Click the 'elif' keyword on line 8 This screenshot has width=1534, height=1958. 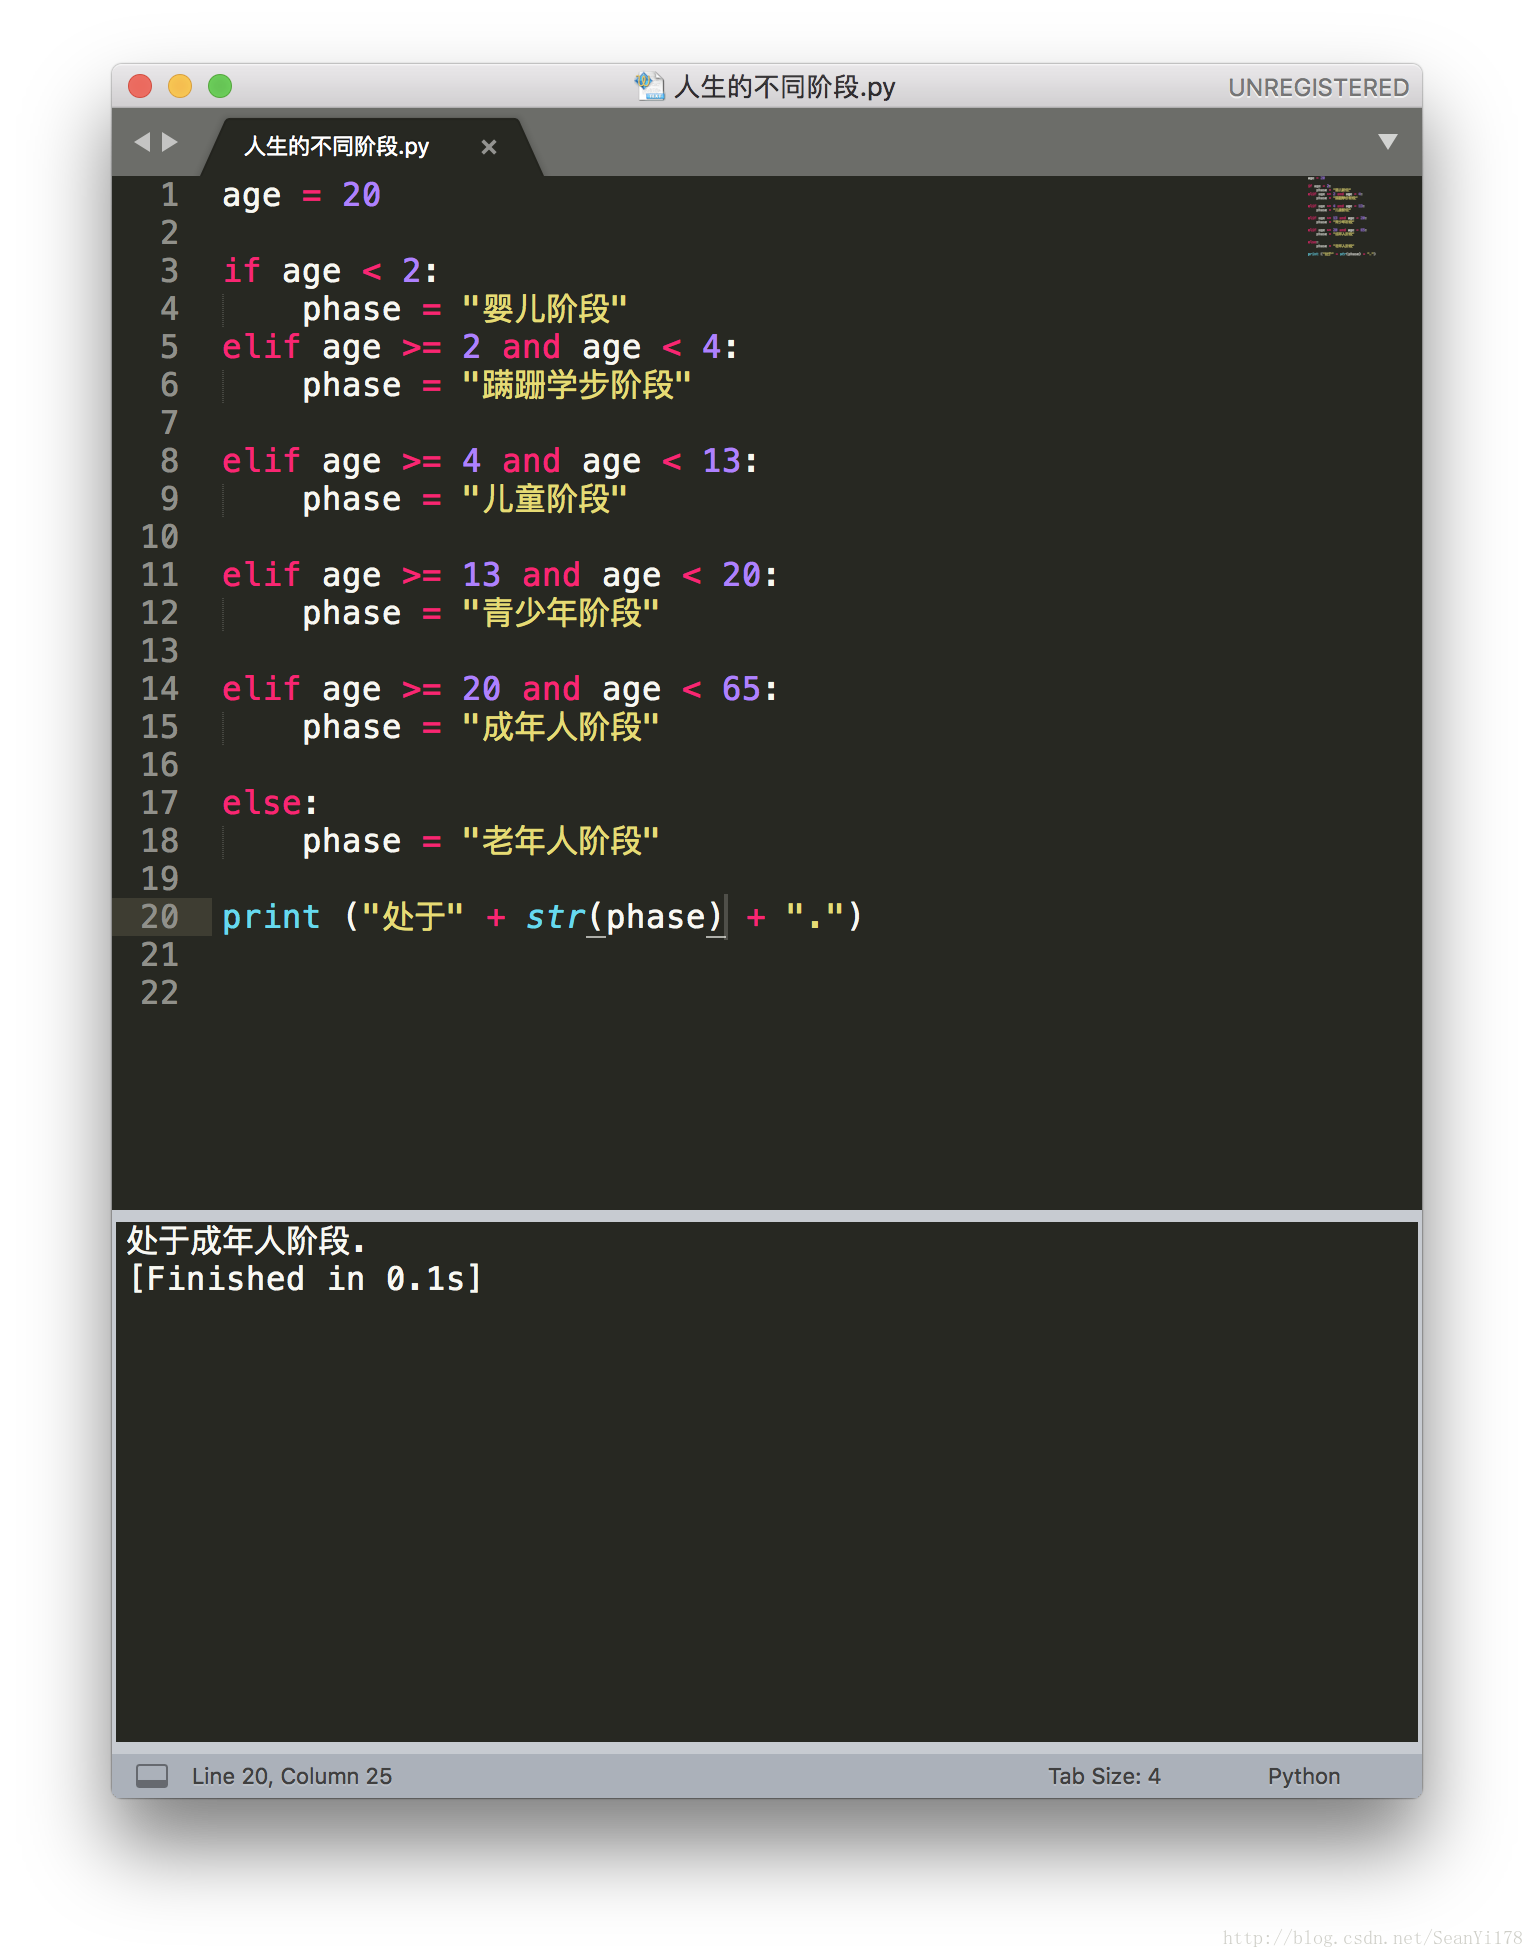261,461
